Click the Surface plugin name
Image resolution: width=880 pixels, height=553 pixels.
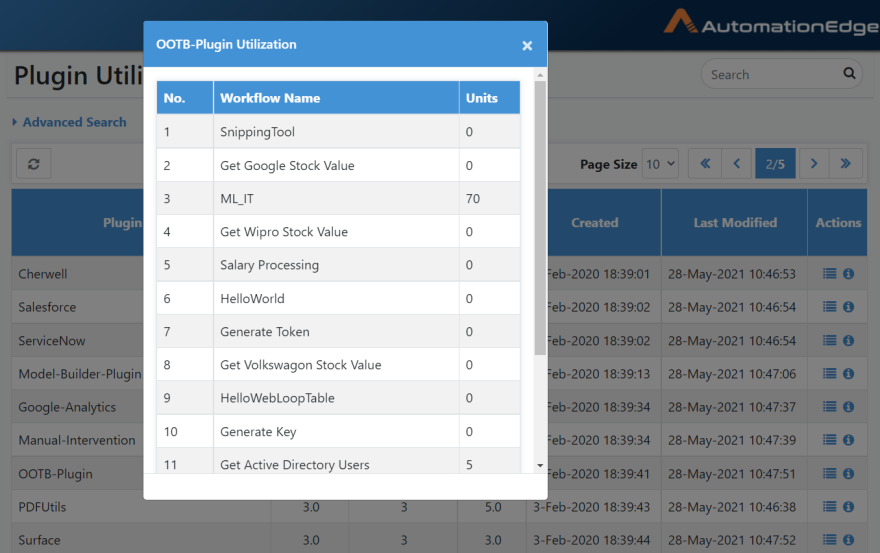pyautogui.click(x=39, y=540)
